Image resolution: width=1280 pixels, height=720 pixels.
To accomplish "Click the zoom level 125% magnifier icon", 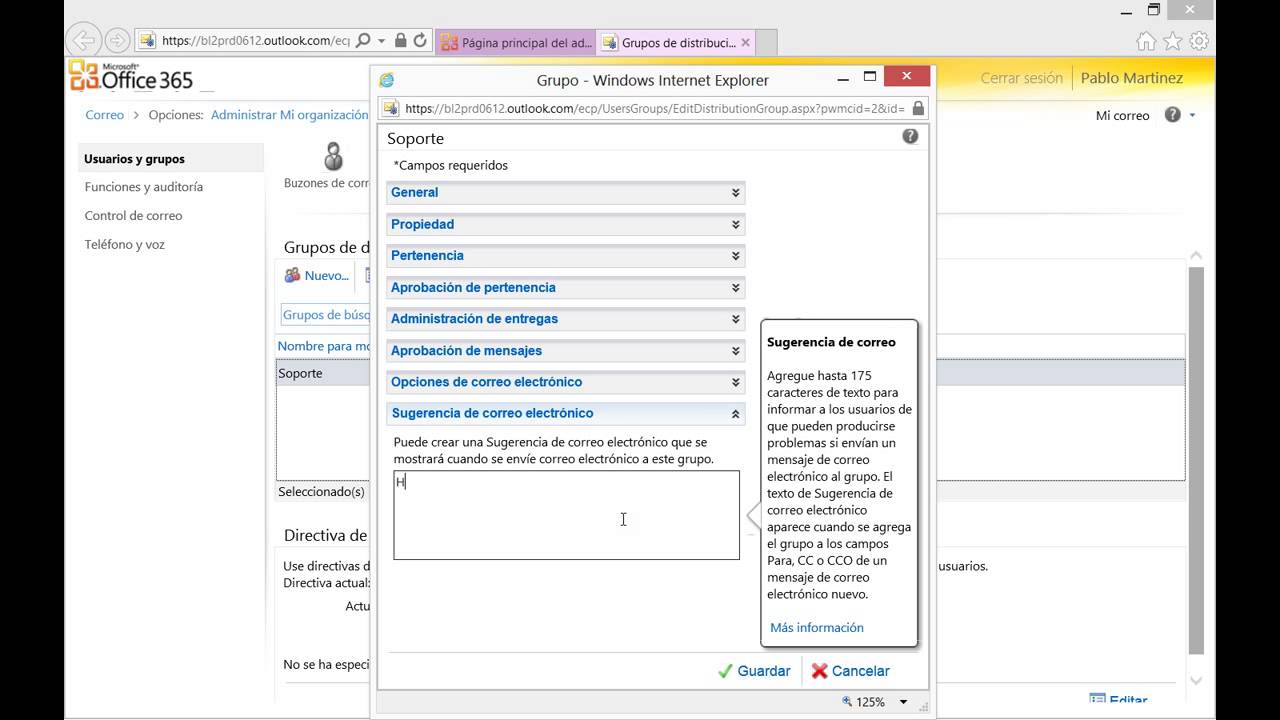I will (847, 702).
